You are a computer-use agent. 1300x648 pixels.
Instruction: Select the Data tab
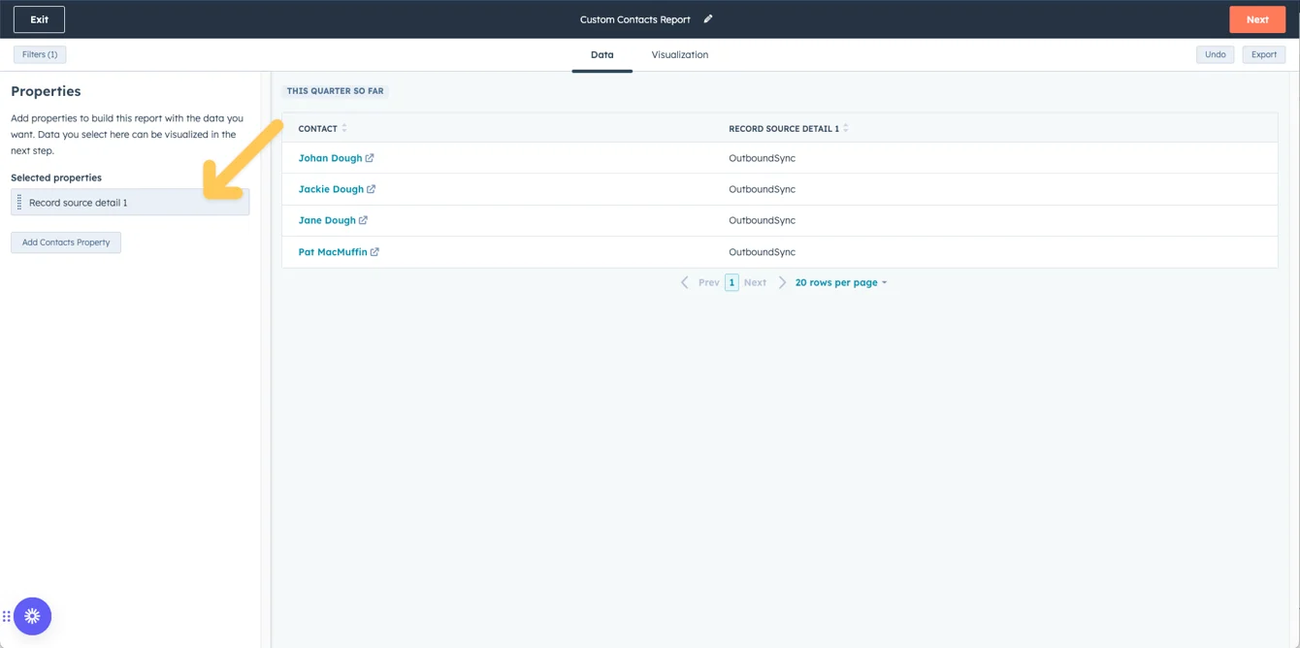click(x=601, y=54)
